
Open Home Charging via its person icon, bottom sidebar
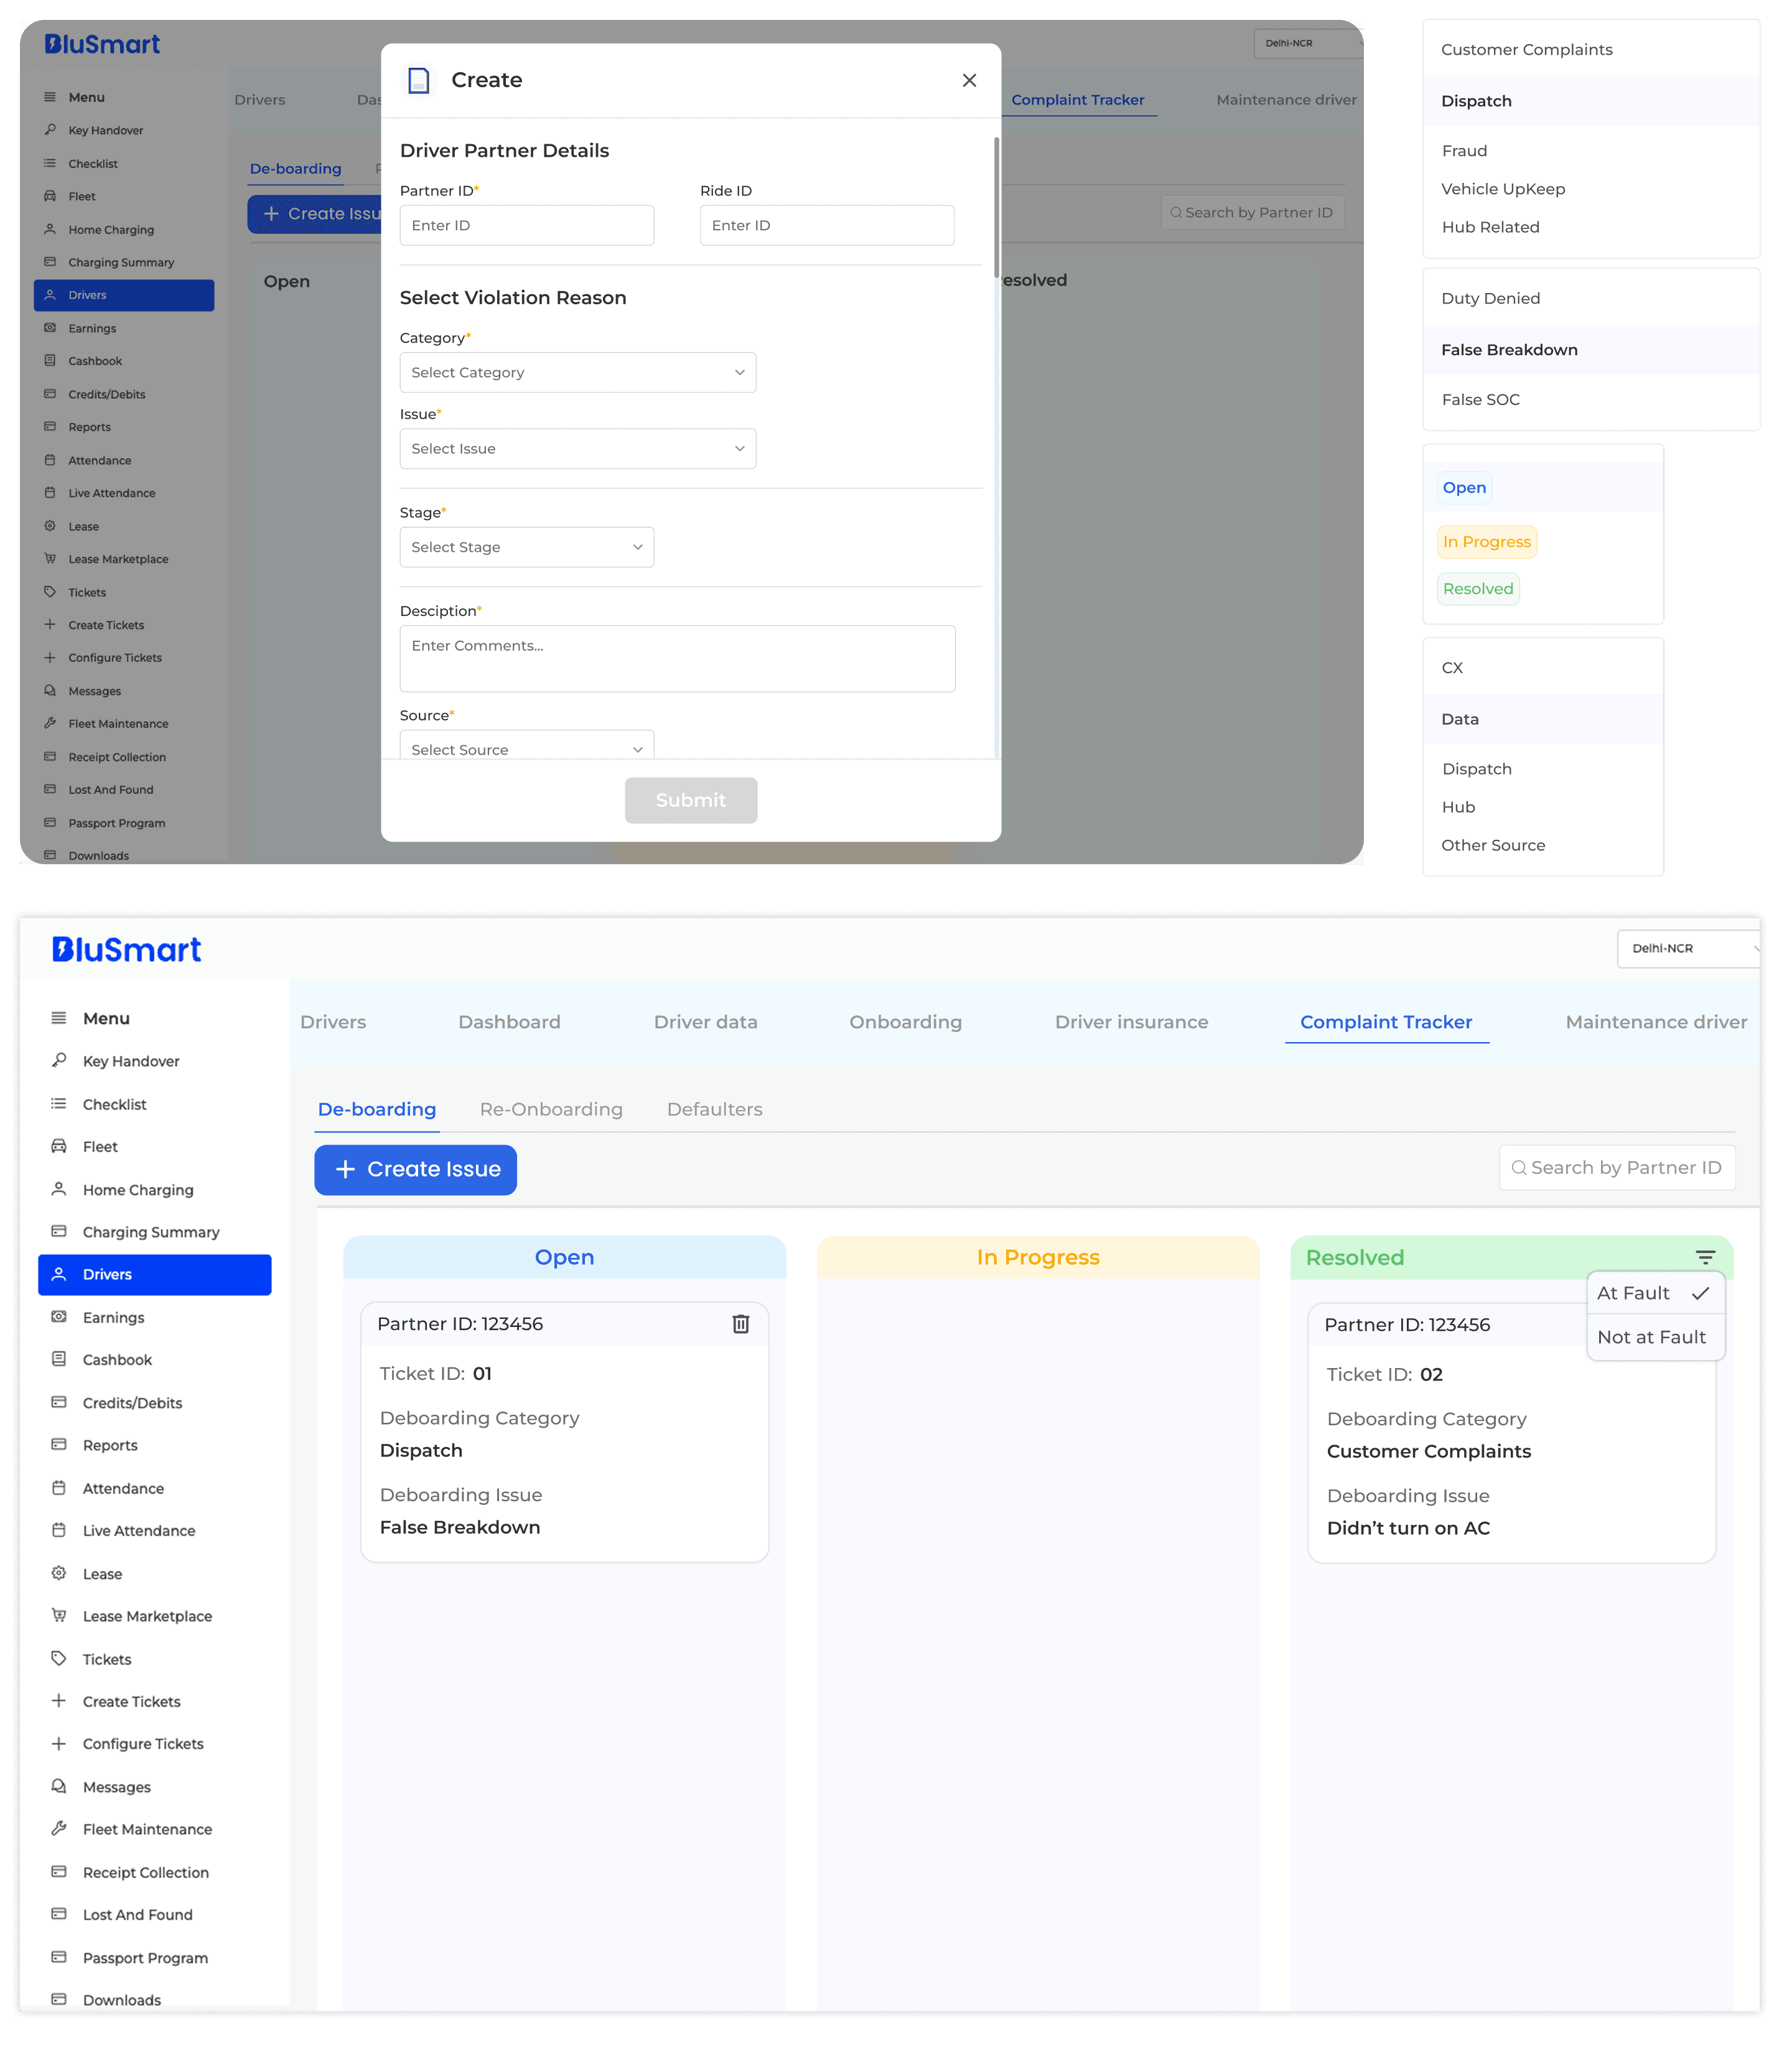59,1189
